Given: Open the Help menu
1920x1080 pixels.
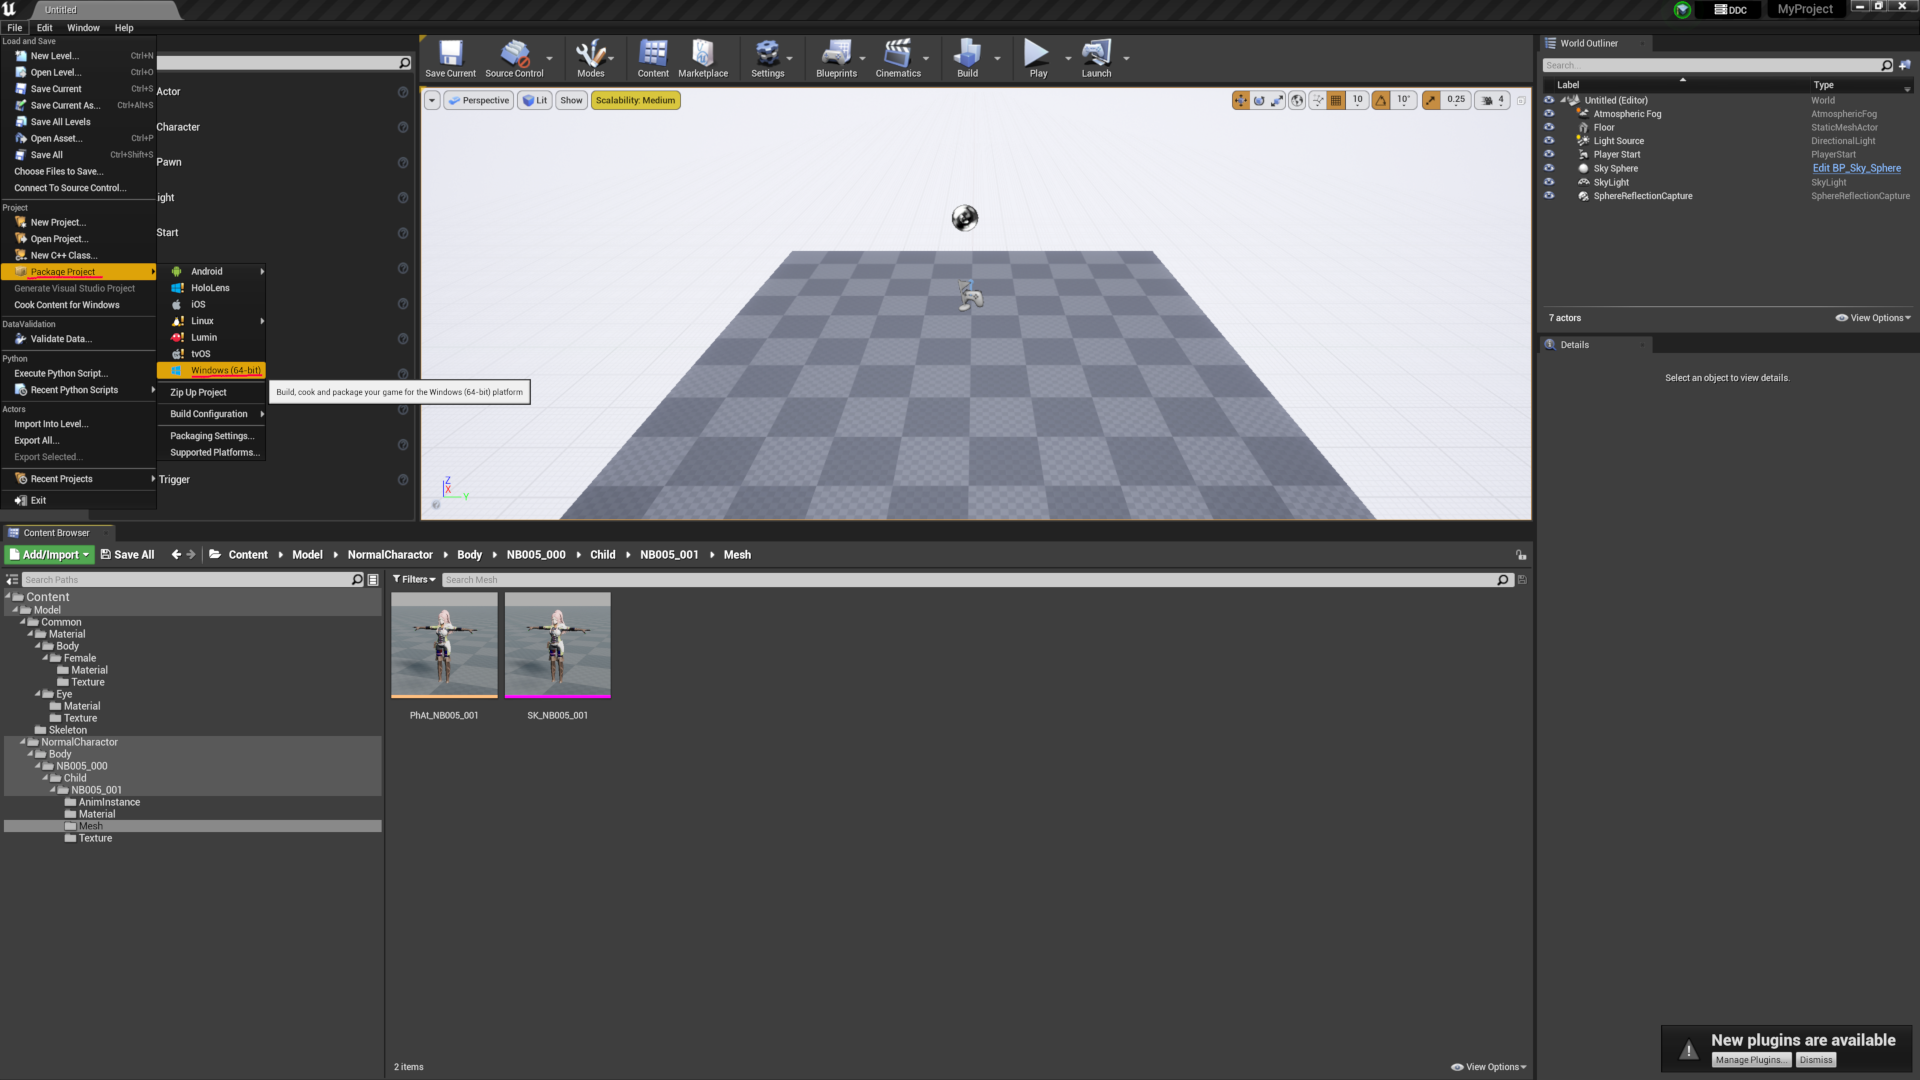Looking at the screenshot, I should point(124,28).
